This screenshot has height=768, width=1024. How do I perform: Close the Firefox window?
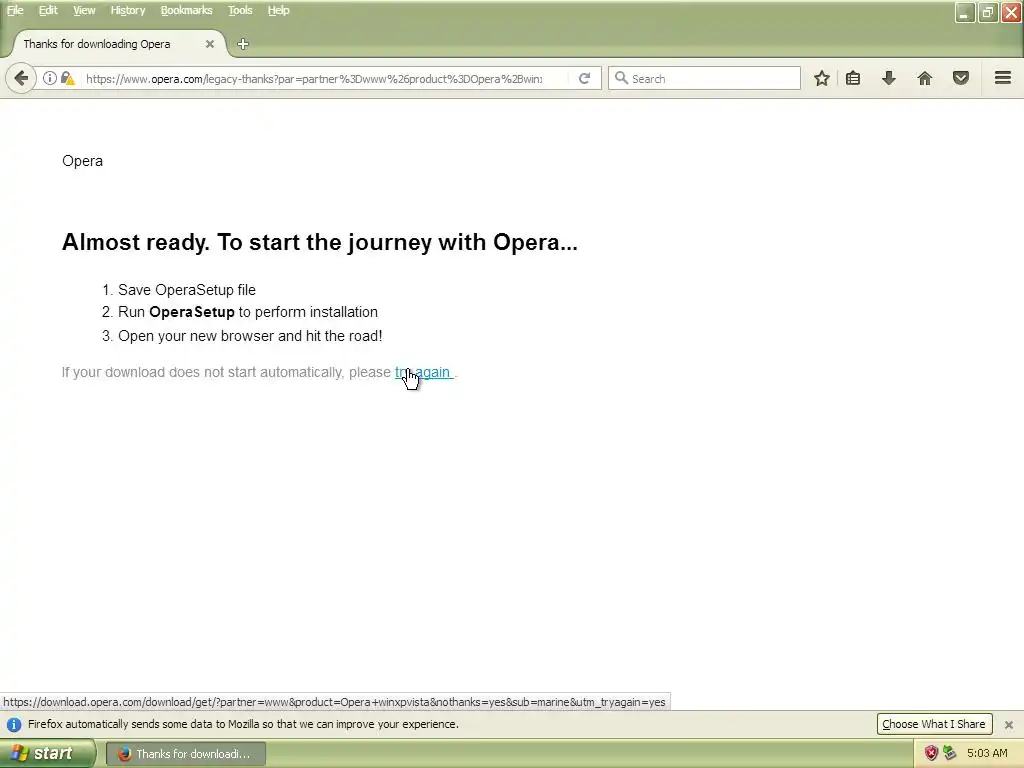pyautogui.click(x=1011, y=12)
